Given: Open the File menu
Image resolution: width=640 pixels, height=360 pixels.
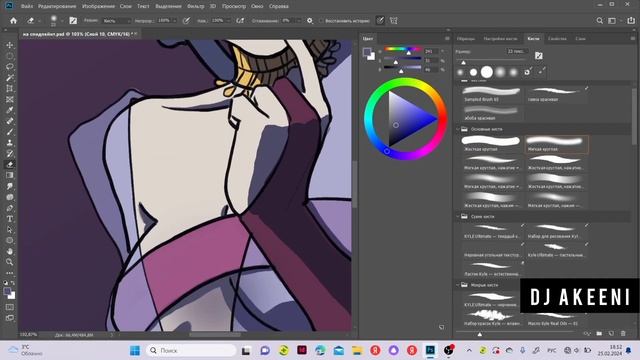Looking at the screenshot, I should (x=27, y=6).
